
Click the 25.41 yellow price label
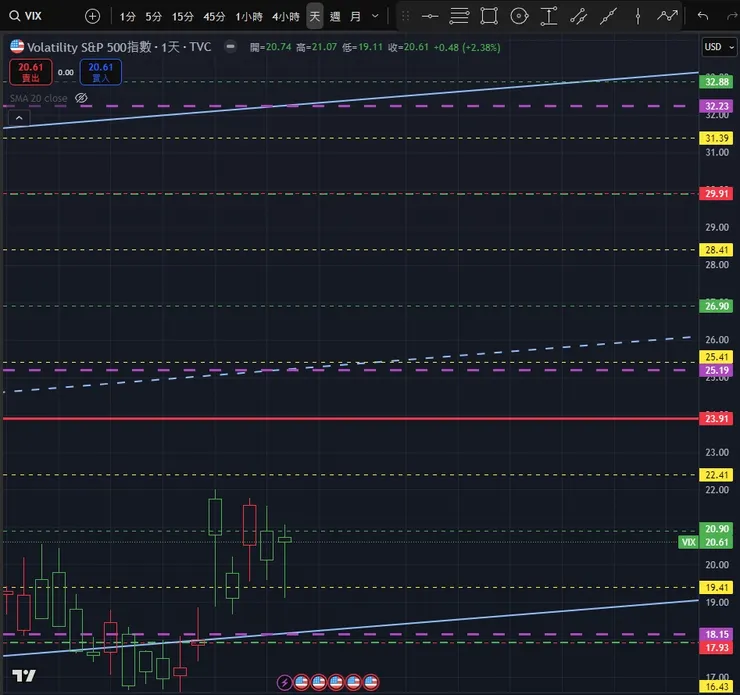click(716, 357)
